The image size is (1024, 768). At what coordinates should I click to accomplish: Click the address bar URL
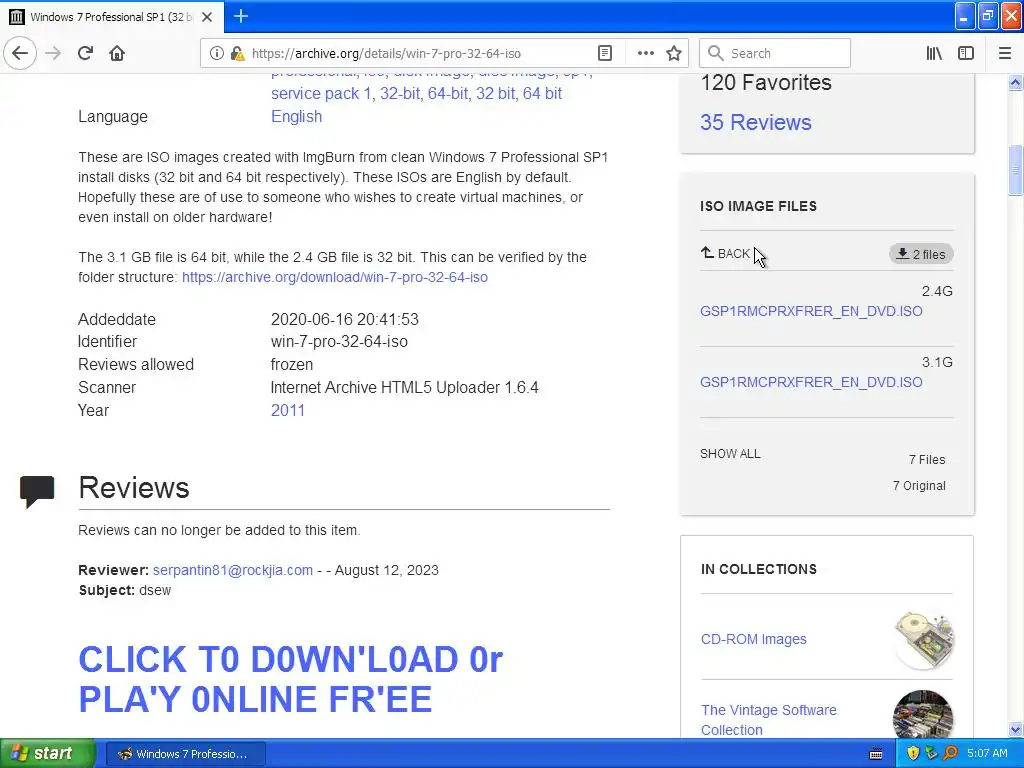(387, 53)
